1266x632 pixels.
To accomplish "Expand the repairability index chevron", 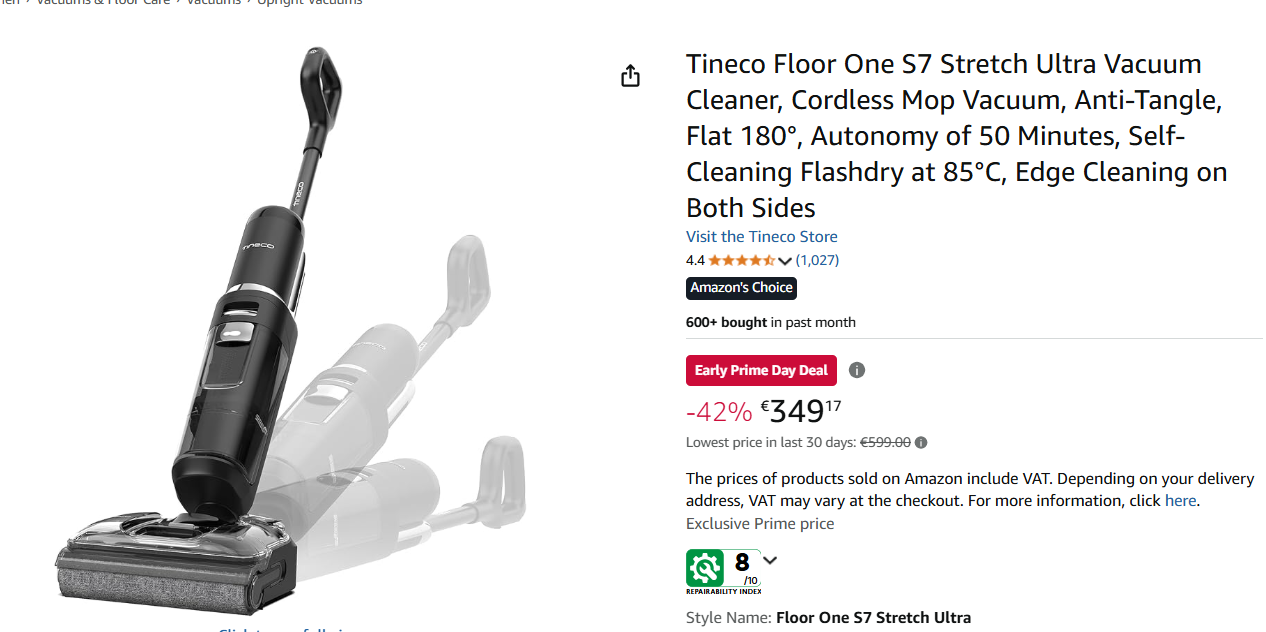I will [x=770, y=561].
